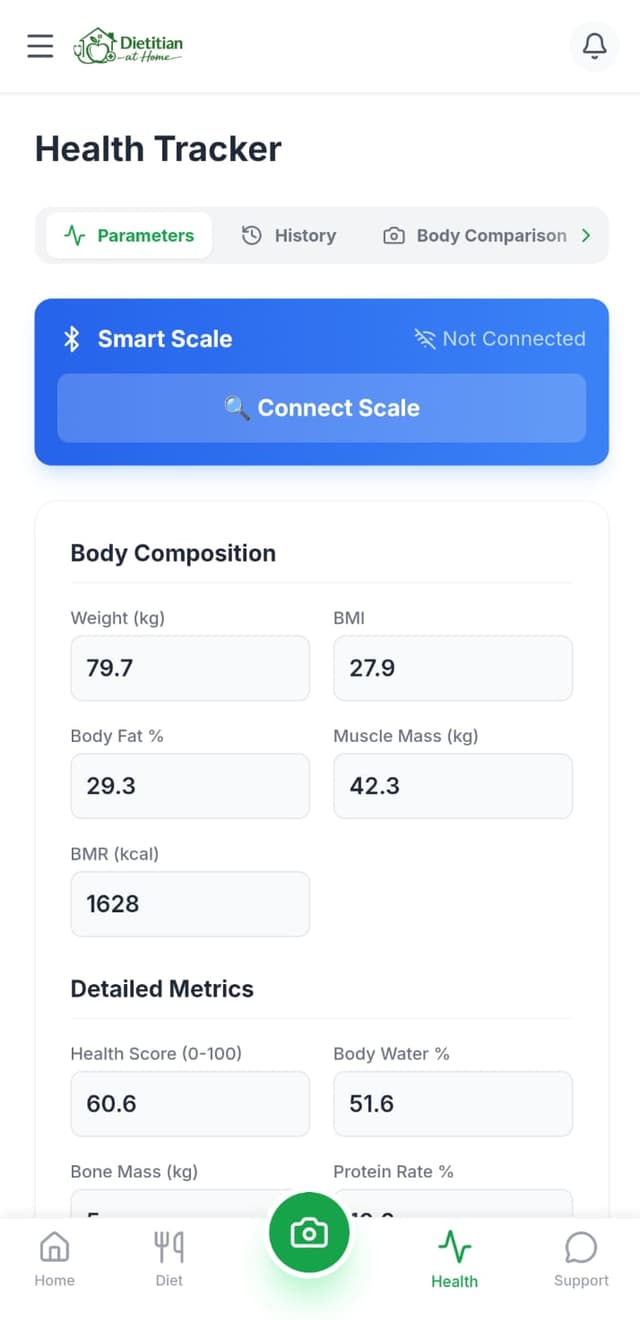Open the notification bell
The image size is (640, 1320).
pos(594,46)
